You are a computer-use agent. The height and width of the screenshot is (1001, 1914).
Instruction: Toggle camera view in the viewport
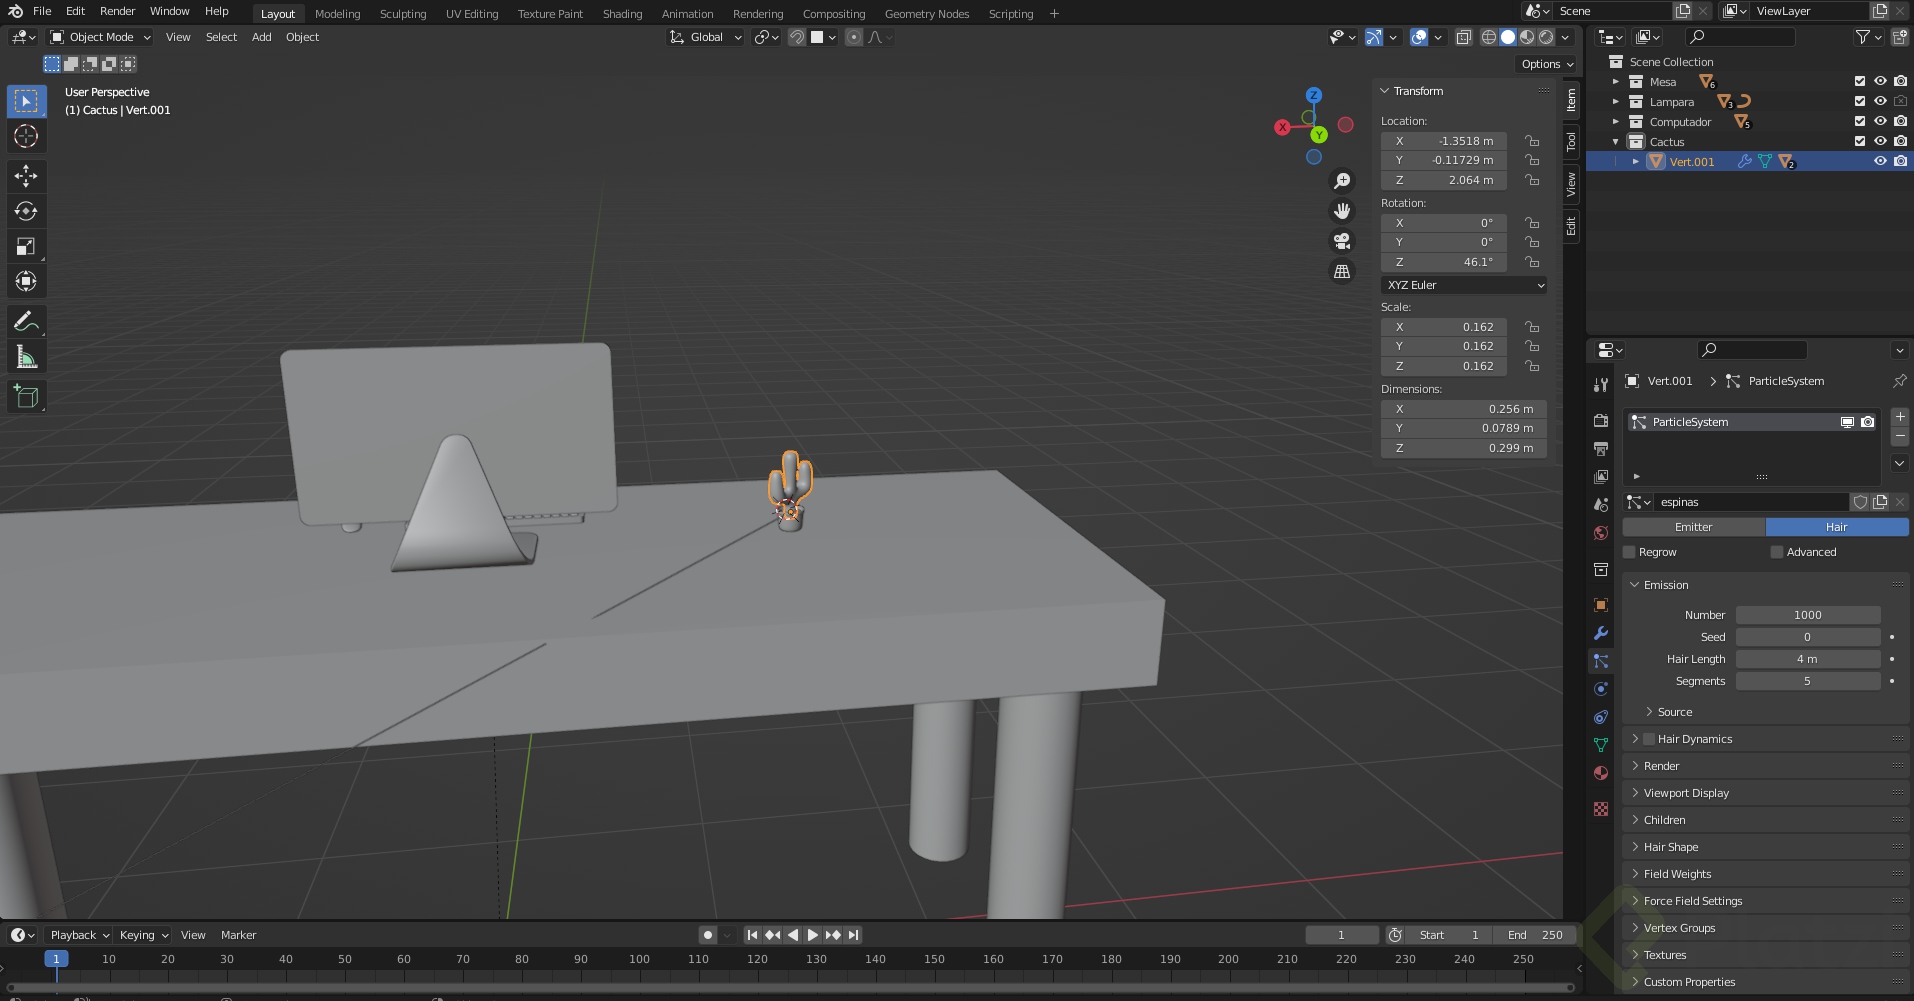(1342, 241)
